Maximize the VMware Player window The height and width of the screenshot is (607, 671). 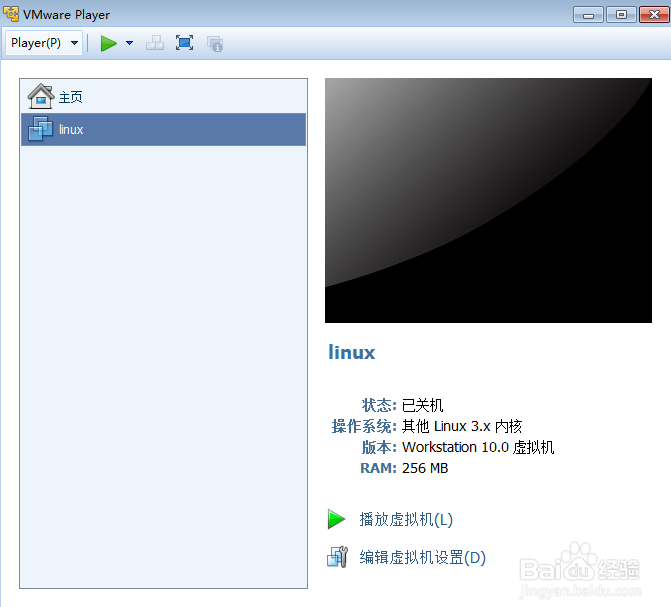pyautogui.click(x=621, y=15)
